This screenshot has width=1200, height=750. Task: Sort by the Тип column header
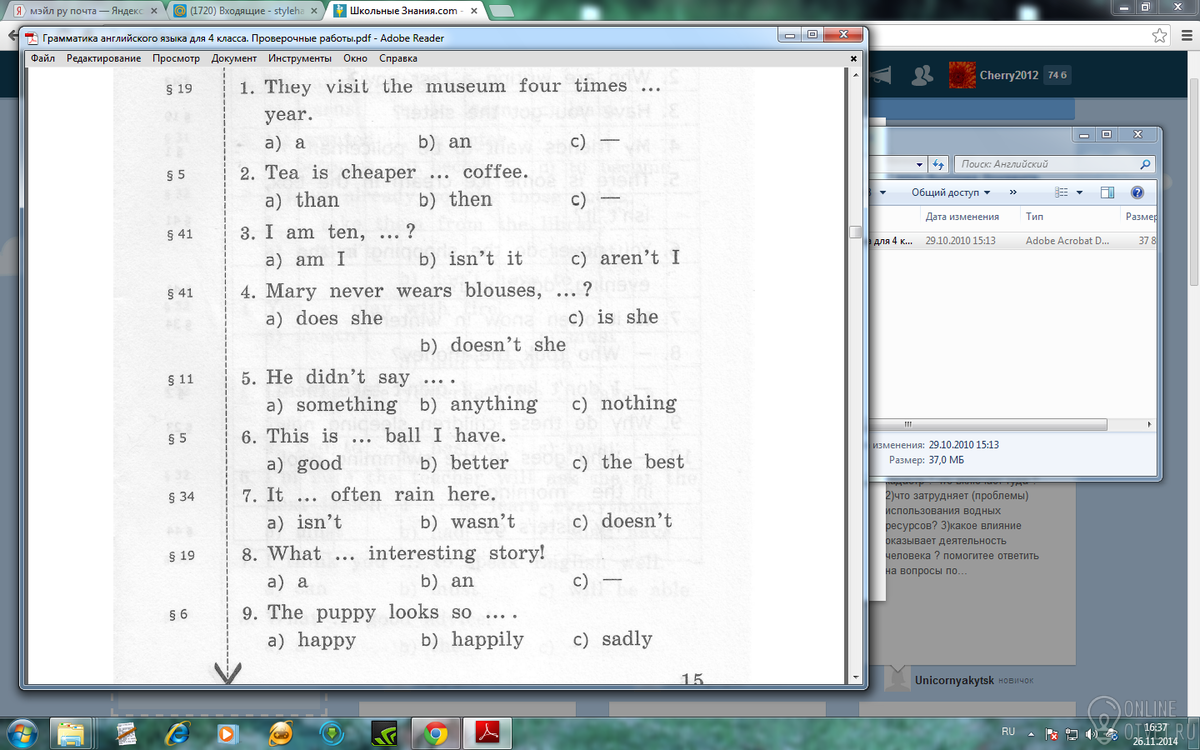pyautogui.click(x=1035, y=216)
